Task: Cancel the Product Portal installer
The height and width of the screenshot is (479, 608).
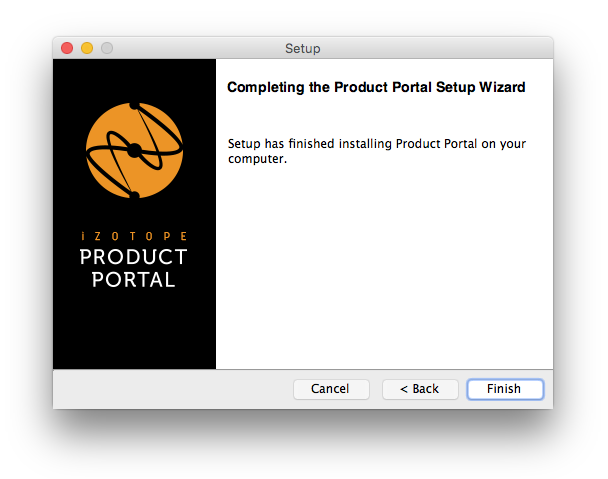Action: tap(331, 389)
